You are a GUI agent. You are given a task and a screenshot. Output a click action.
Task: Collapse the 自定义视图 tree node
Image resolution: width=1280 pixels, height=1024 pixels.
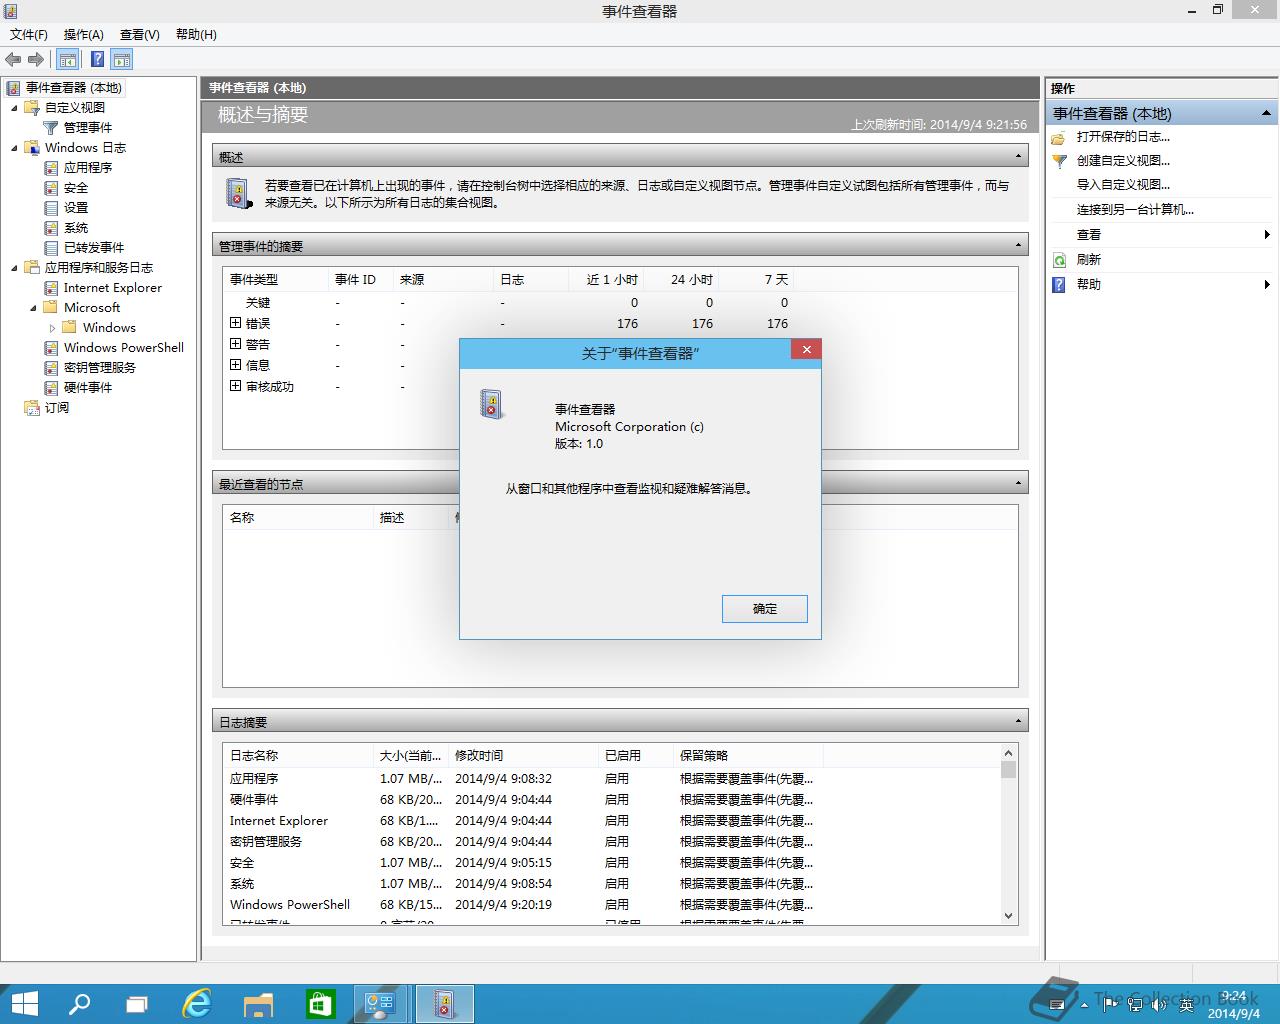(14, 107)
